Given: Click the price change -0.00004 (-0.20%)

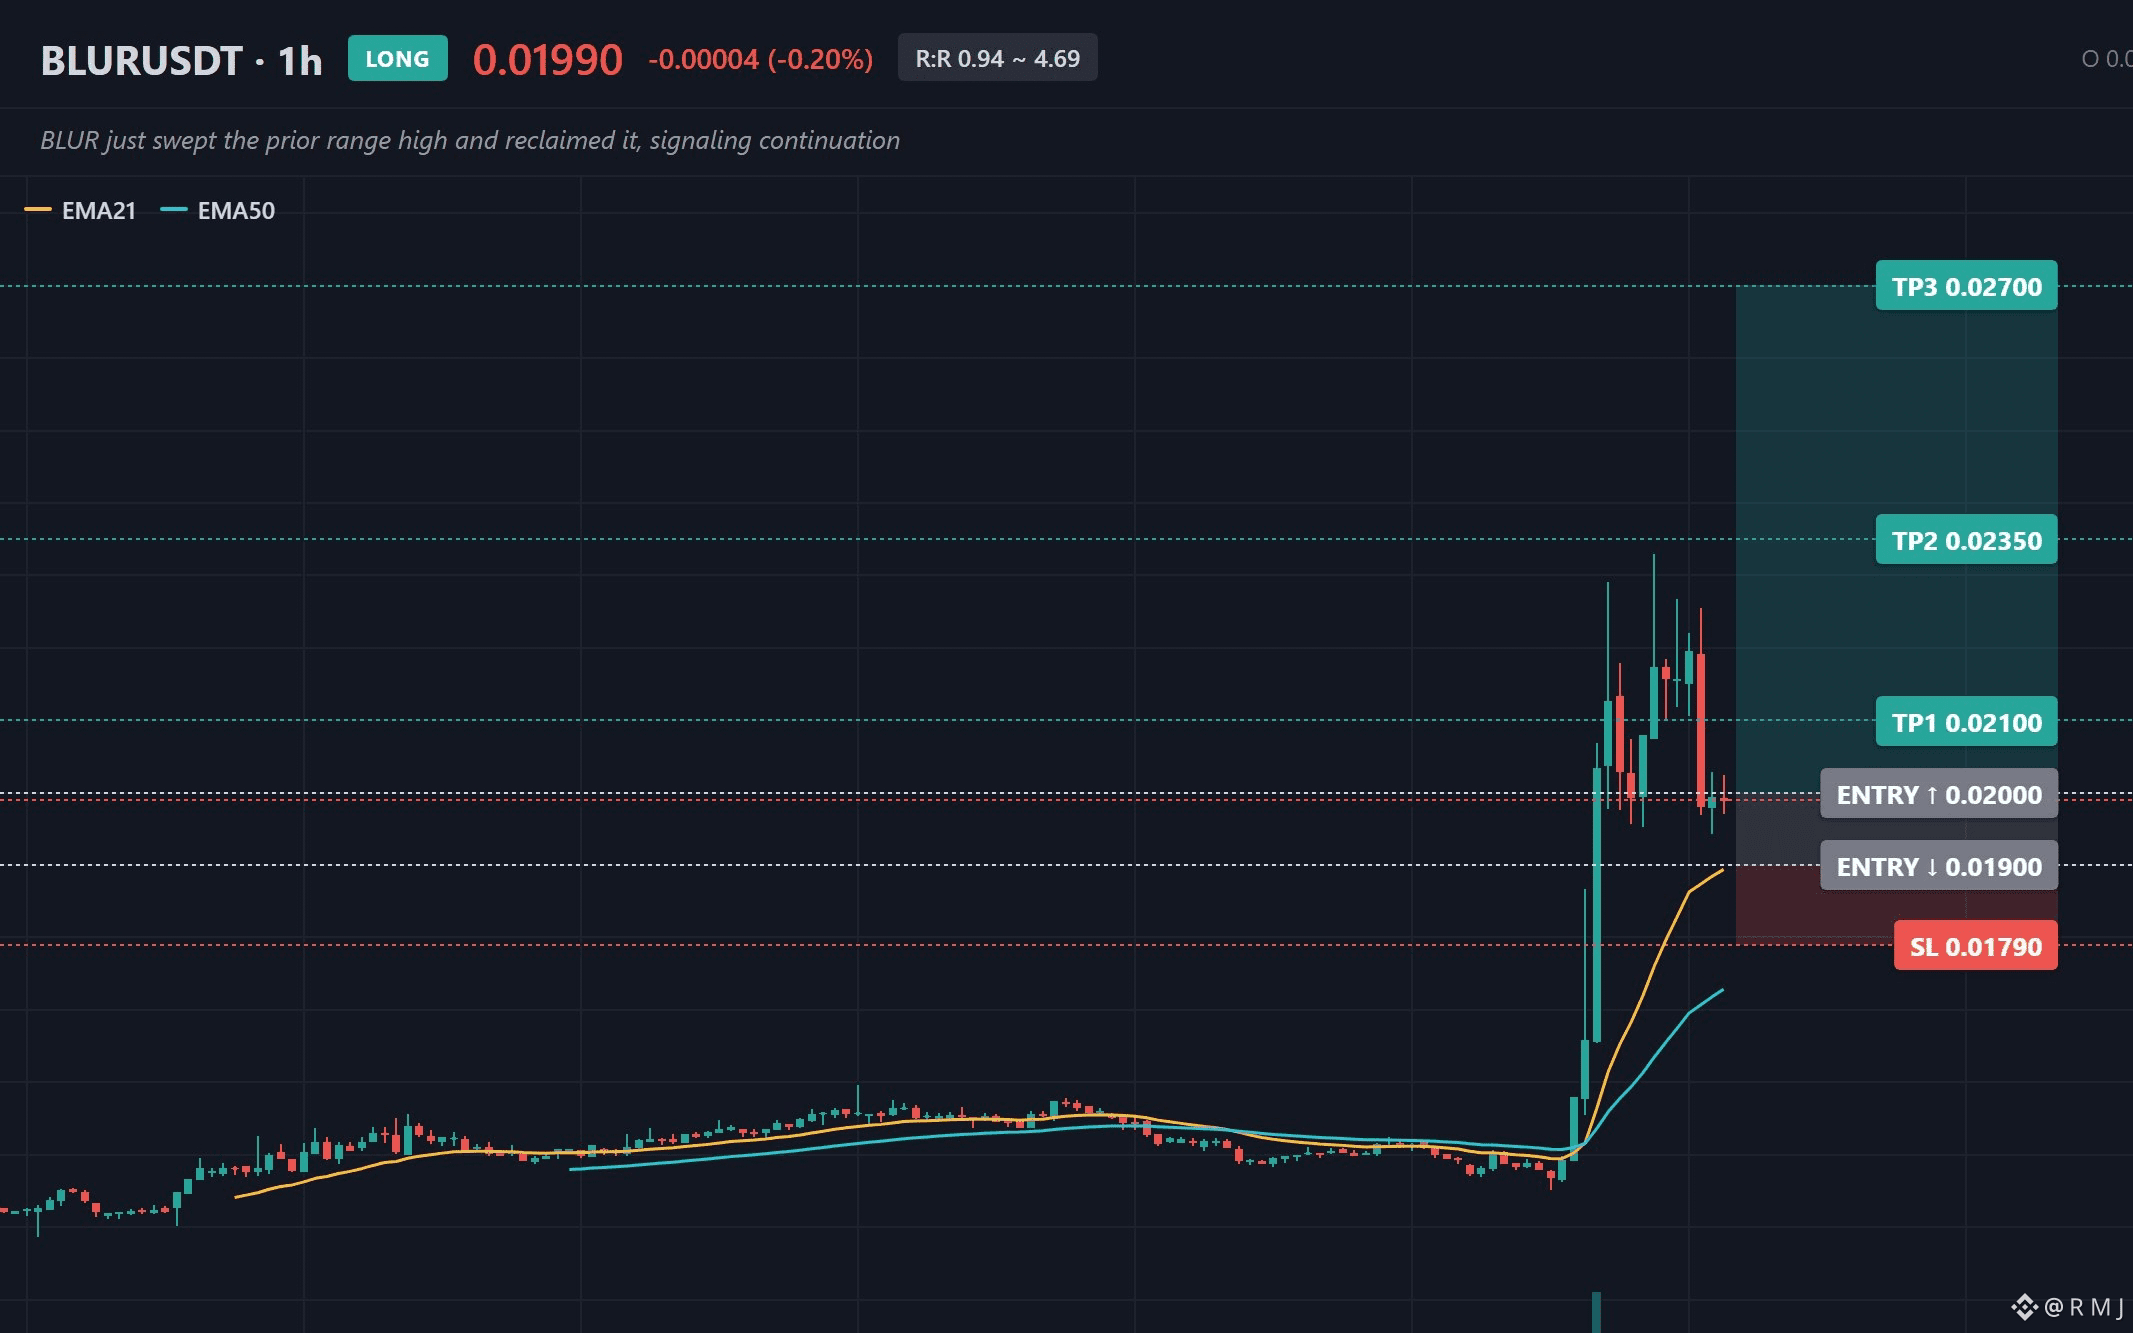Looking at the screenshot, I should [760, 60].
